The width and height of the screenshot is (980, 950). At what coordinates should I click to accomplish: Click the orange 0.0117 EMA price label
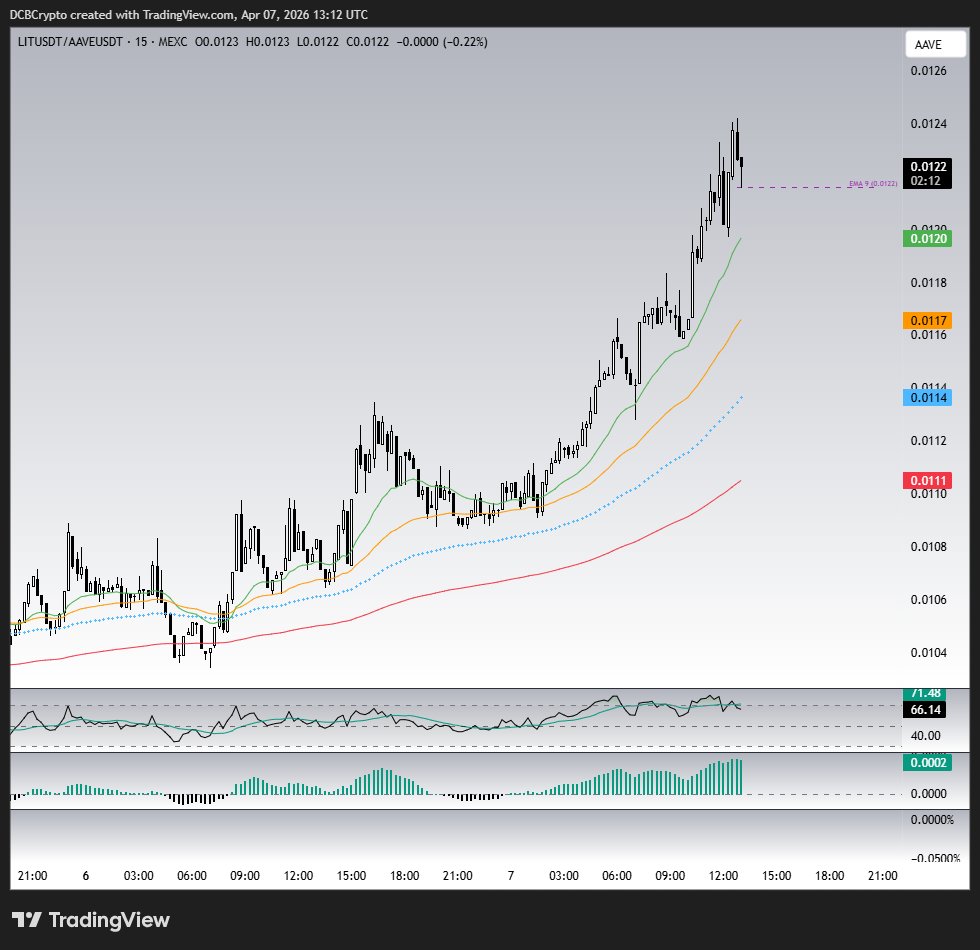coord(928,321)
